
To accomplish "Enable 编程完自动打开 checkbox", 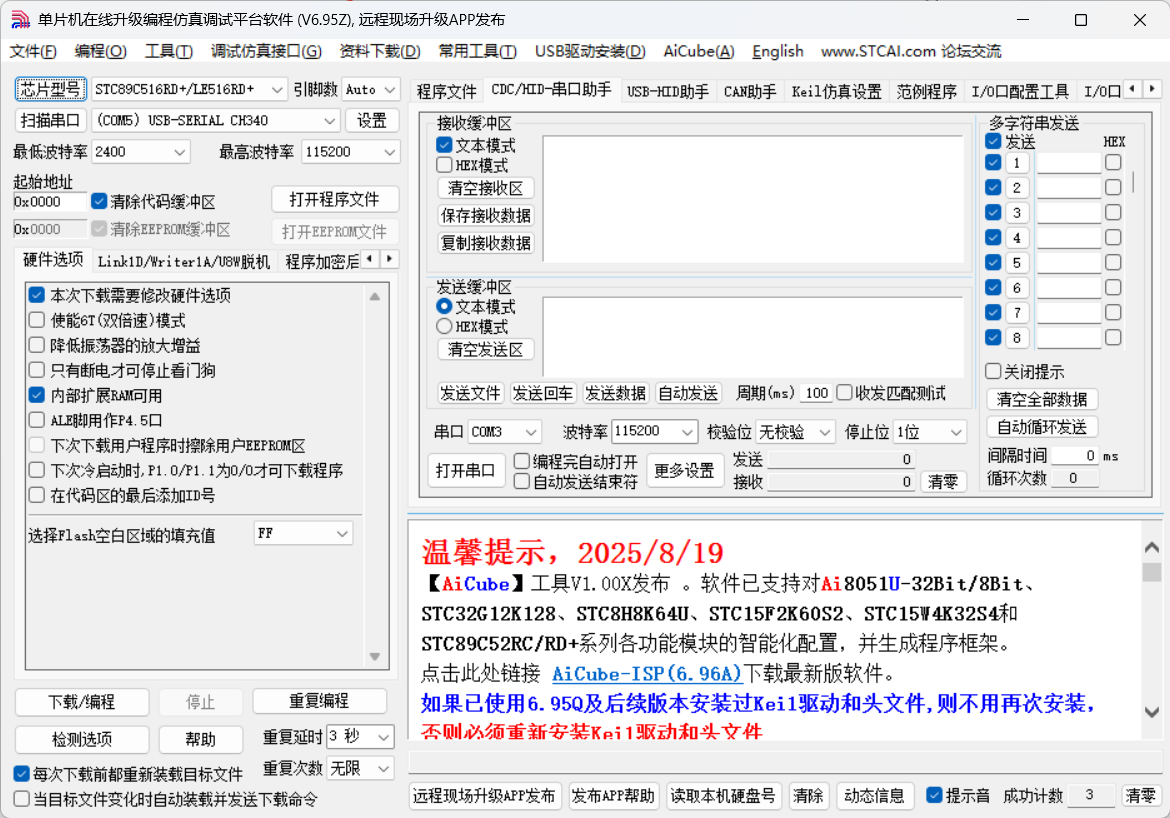I will point(522,461).
